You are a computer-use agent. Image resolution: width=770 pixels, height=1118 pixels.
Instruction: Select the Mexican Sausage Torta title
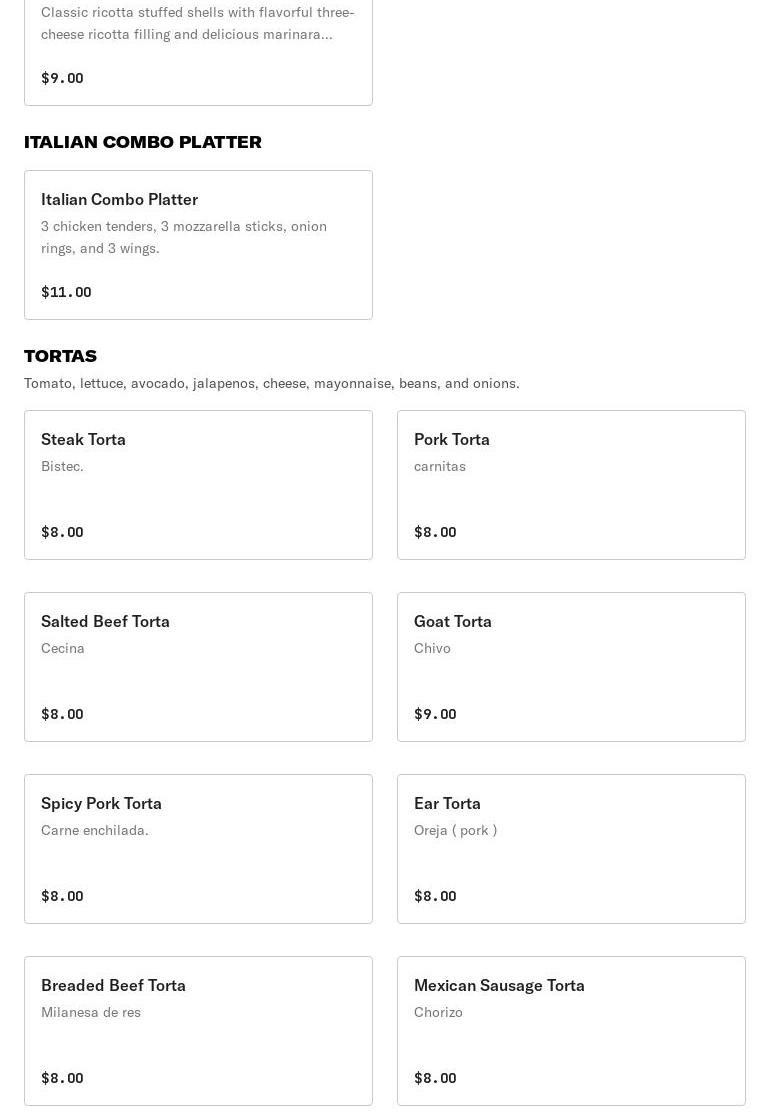click(x=499, y=985)
